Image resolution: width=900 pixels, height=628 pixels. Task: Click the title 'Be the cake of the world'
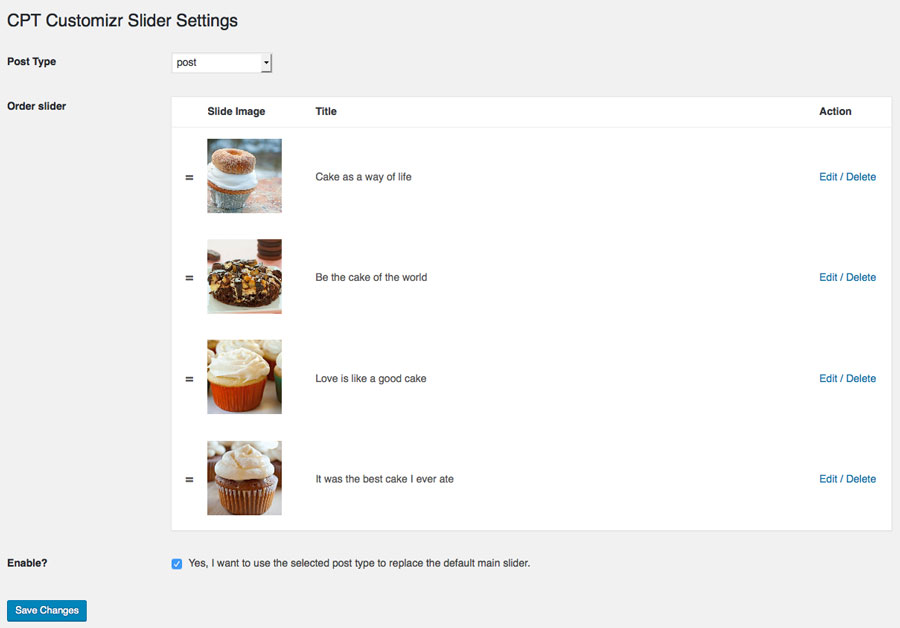(371, 277)
